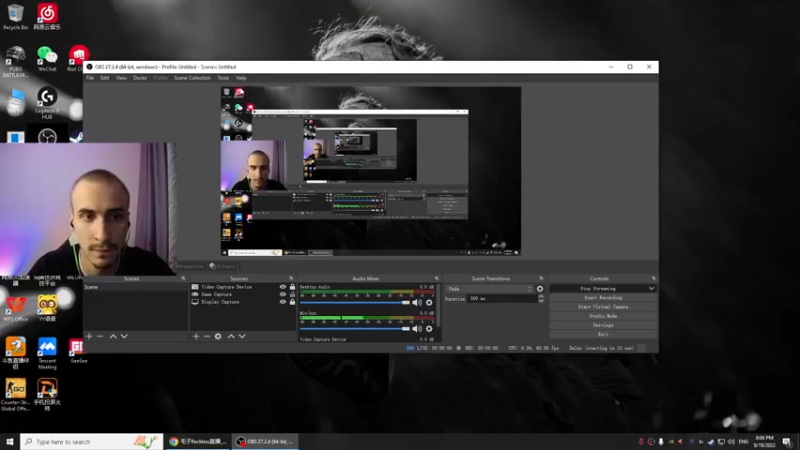The height and width of the screenshot is (450, 800).
Task: Decrease the transition duration with down arrow
Action: point(541,301)
